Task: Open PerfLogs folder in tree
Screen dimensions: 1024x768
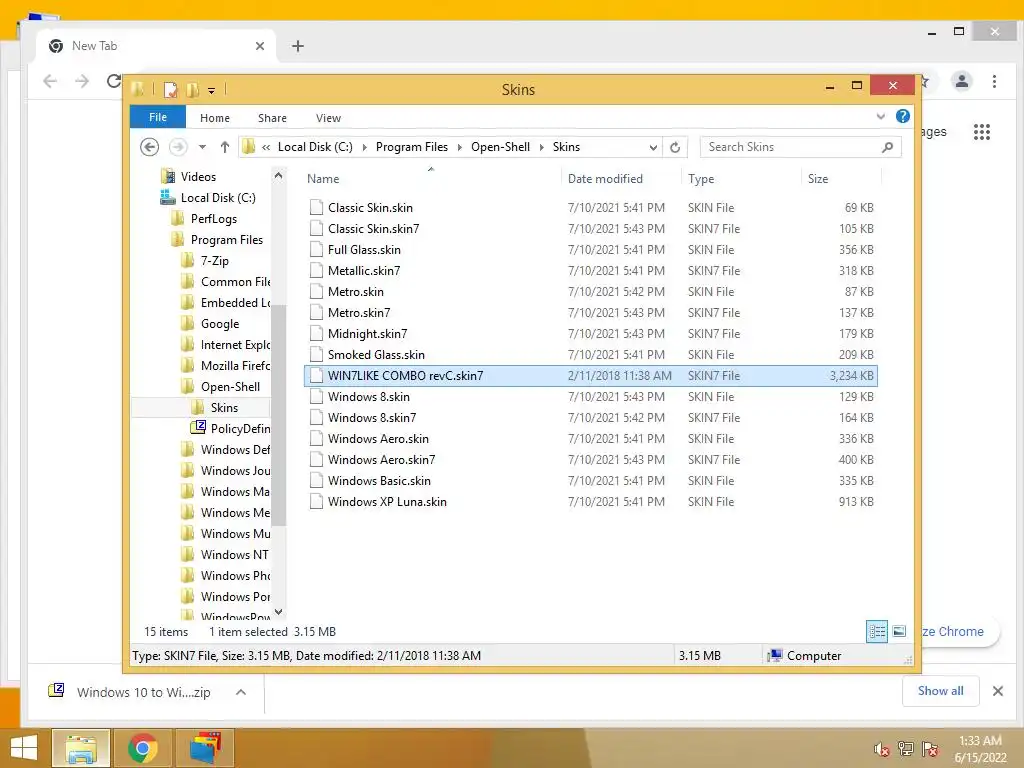Action: (x=214, y=219)
